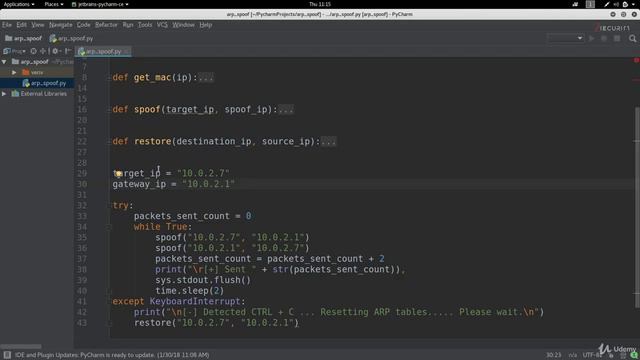Open the Tools menu
Viewport: 640px width, 360px height.
pyautogui.click(x=145, y=25)
